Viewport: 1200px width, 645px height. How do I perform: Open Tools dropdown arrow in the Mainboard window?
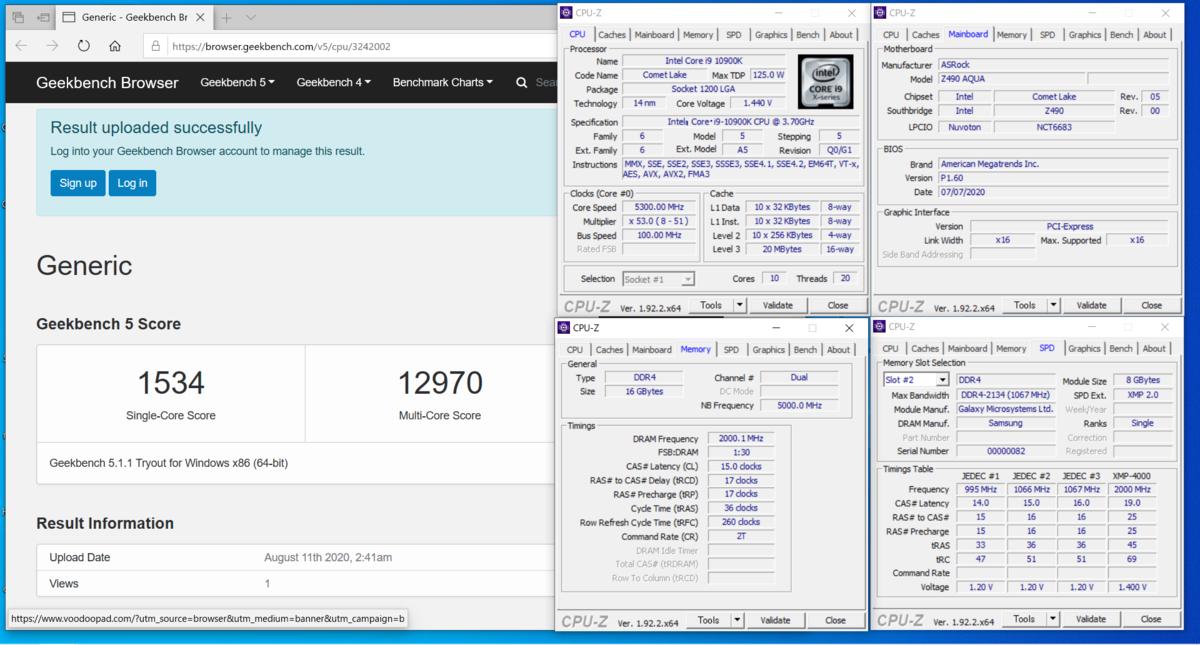(x=1053, y=305)
